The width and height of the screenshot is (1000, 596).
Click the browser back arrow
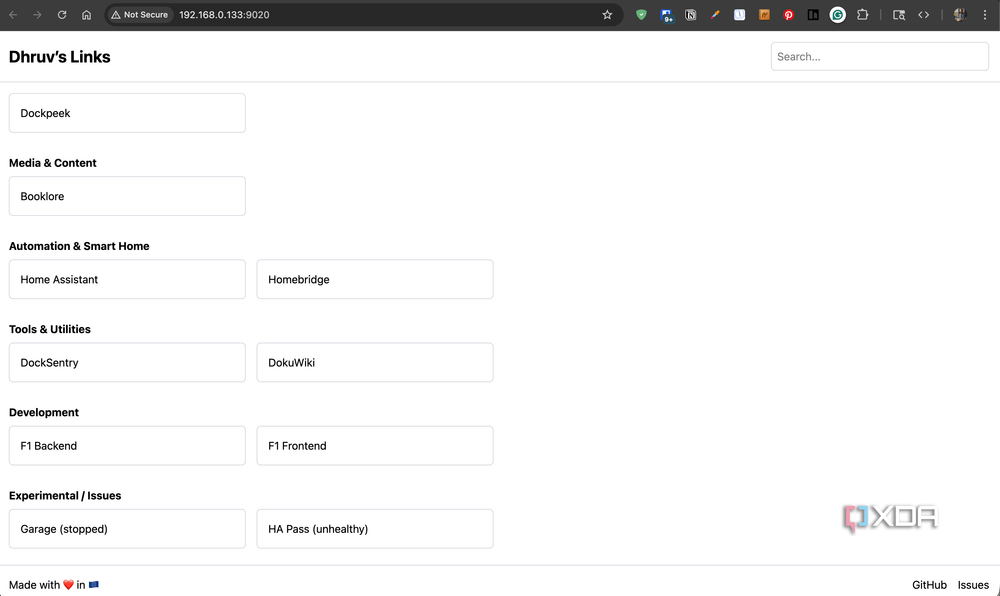13,15
